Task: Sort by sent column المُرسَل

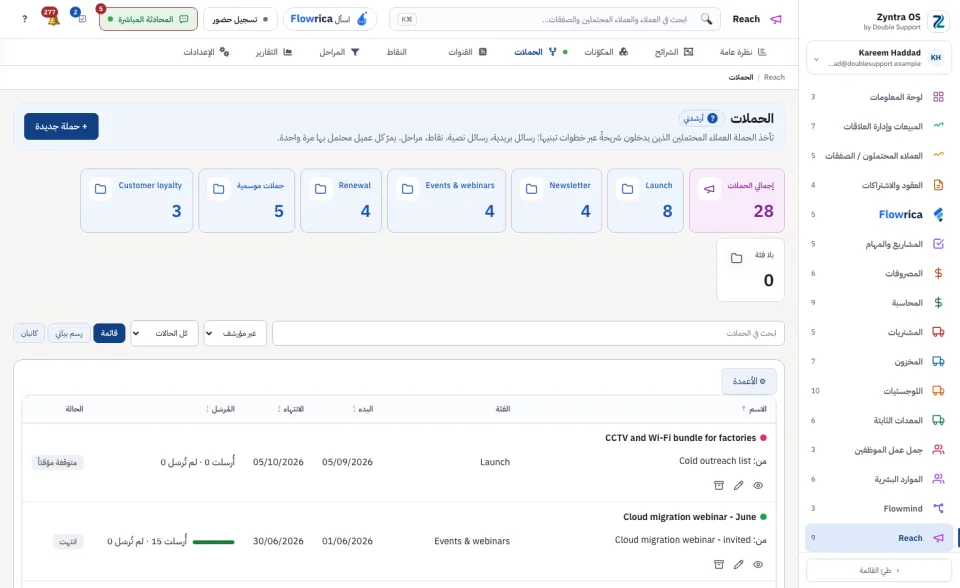Action: tap(220, 409)
